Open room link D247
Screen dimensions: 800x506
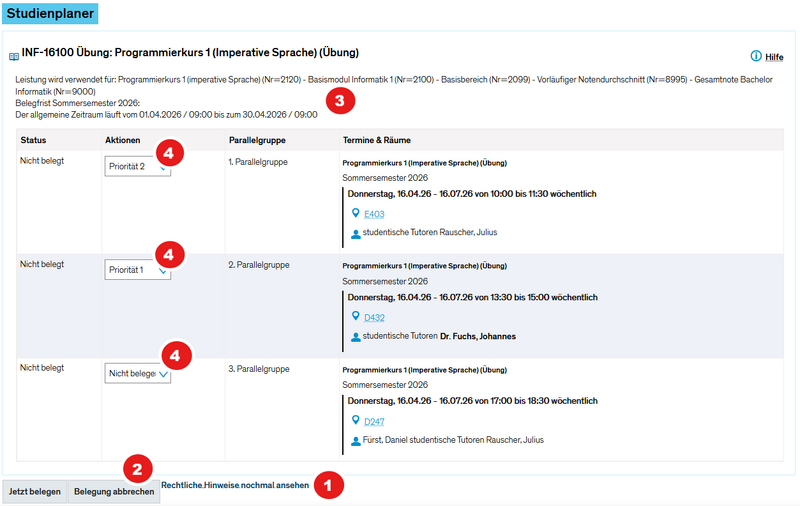pos(374,422)
